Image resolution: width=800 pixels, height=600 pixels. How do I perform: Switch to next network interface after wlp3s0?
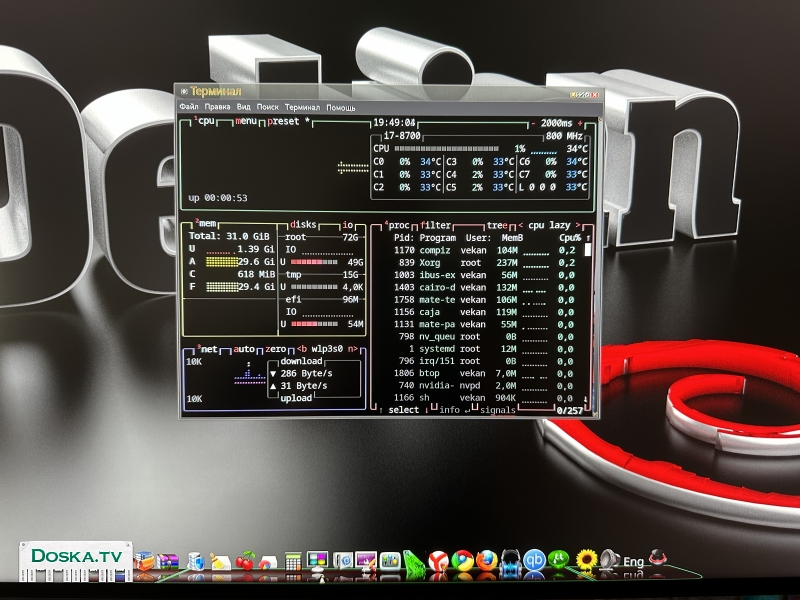coord(351,349)
